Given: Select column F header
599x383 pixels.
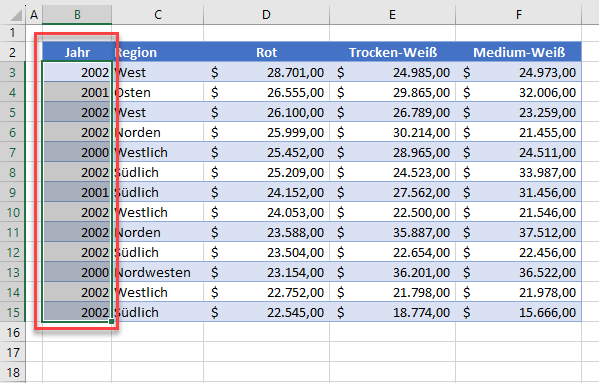Looking at the screenshot, I should click(x=518, y=15).
